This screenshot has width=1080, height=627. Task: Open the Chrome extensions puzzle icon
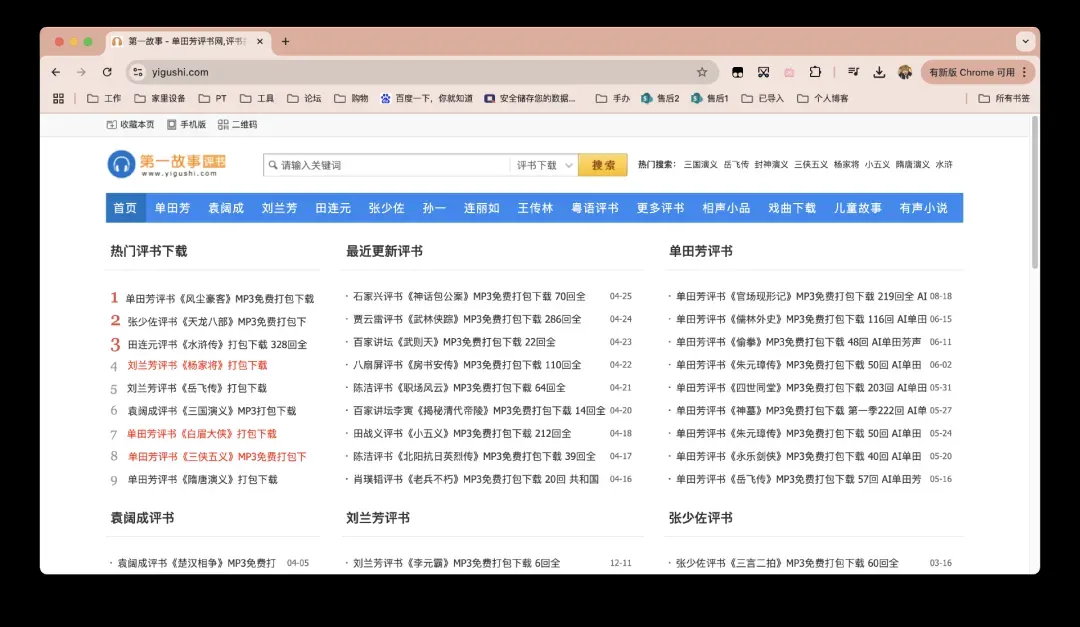[815, 72]
